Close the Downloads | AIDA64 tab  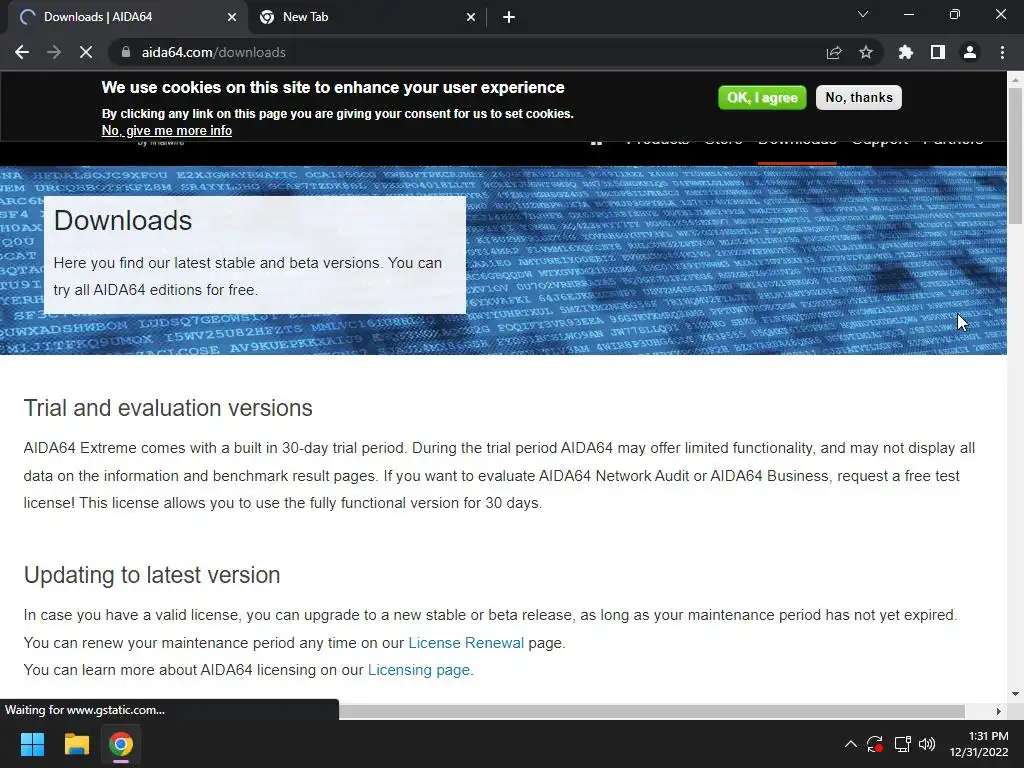[x=232, y=17]
